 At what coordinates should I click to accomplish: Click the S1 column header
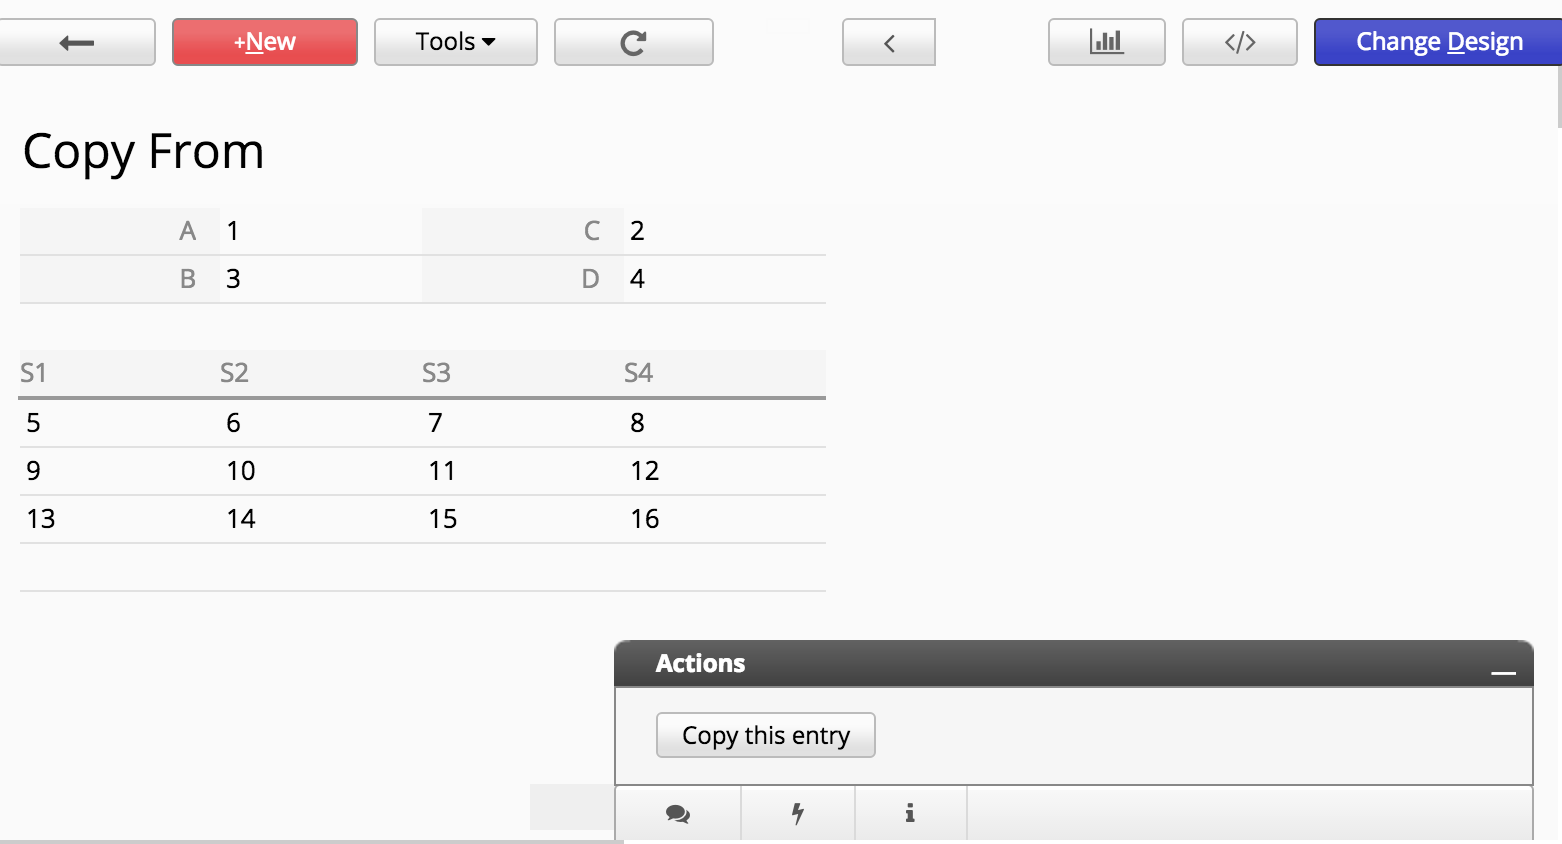tap(34, 373)
